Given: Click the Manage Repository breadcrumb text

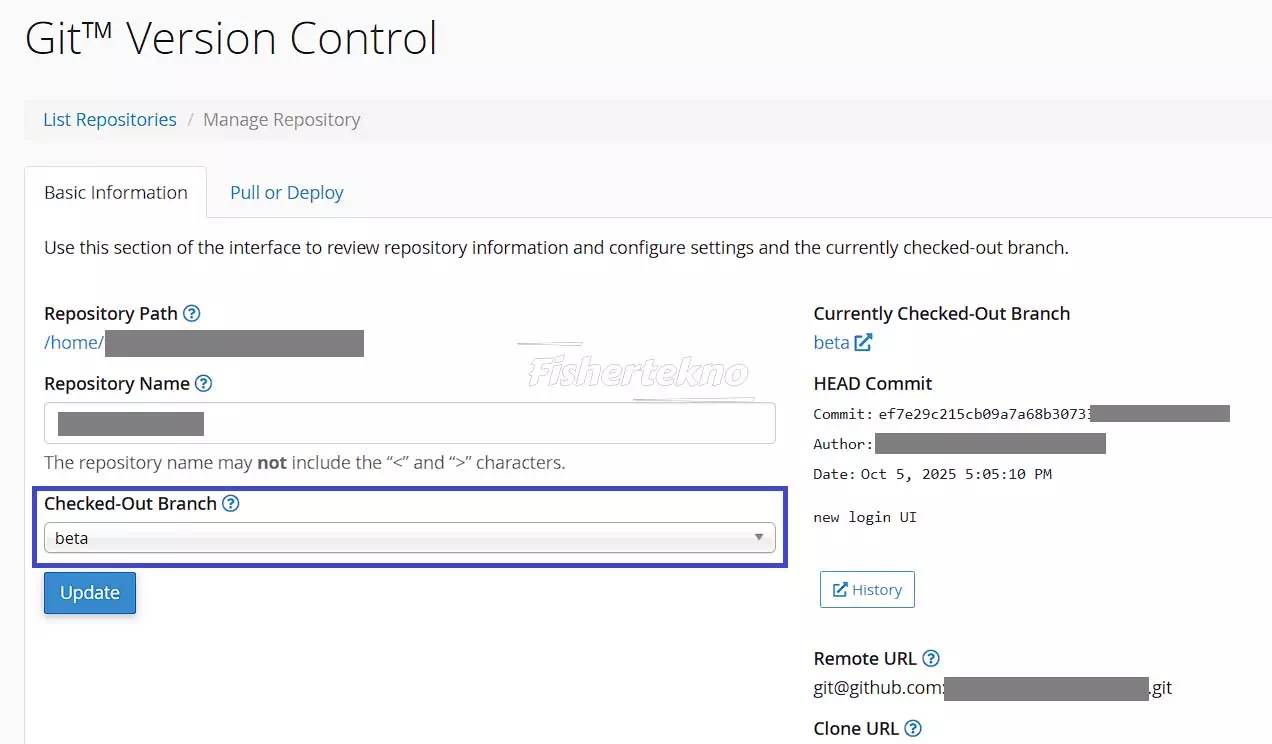Looking at the screenshot, I should click(x=281, y=120).
